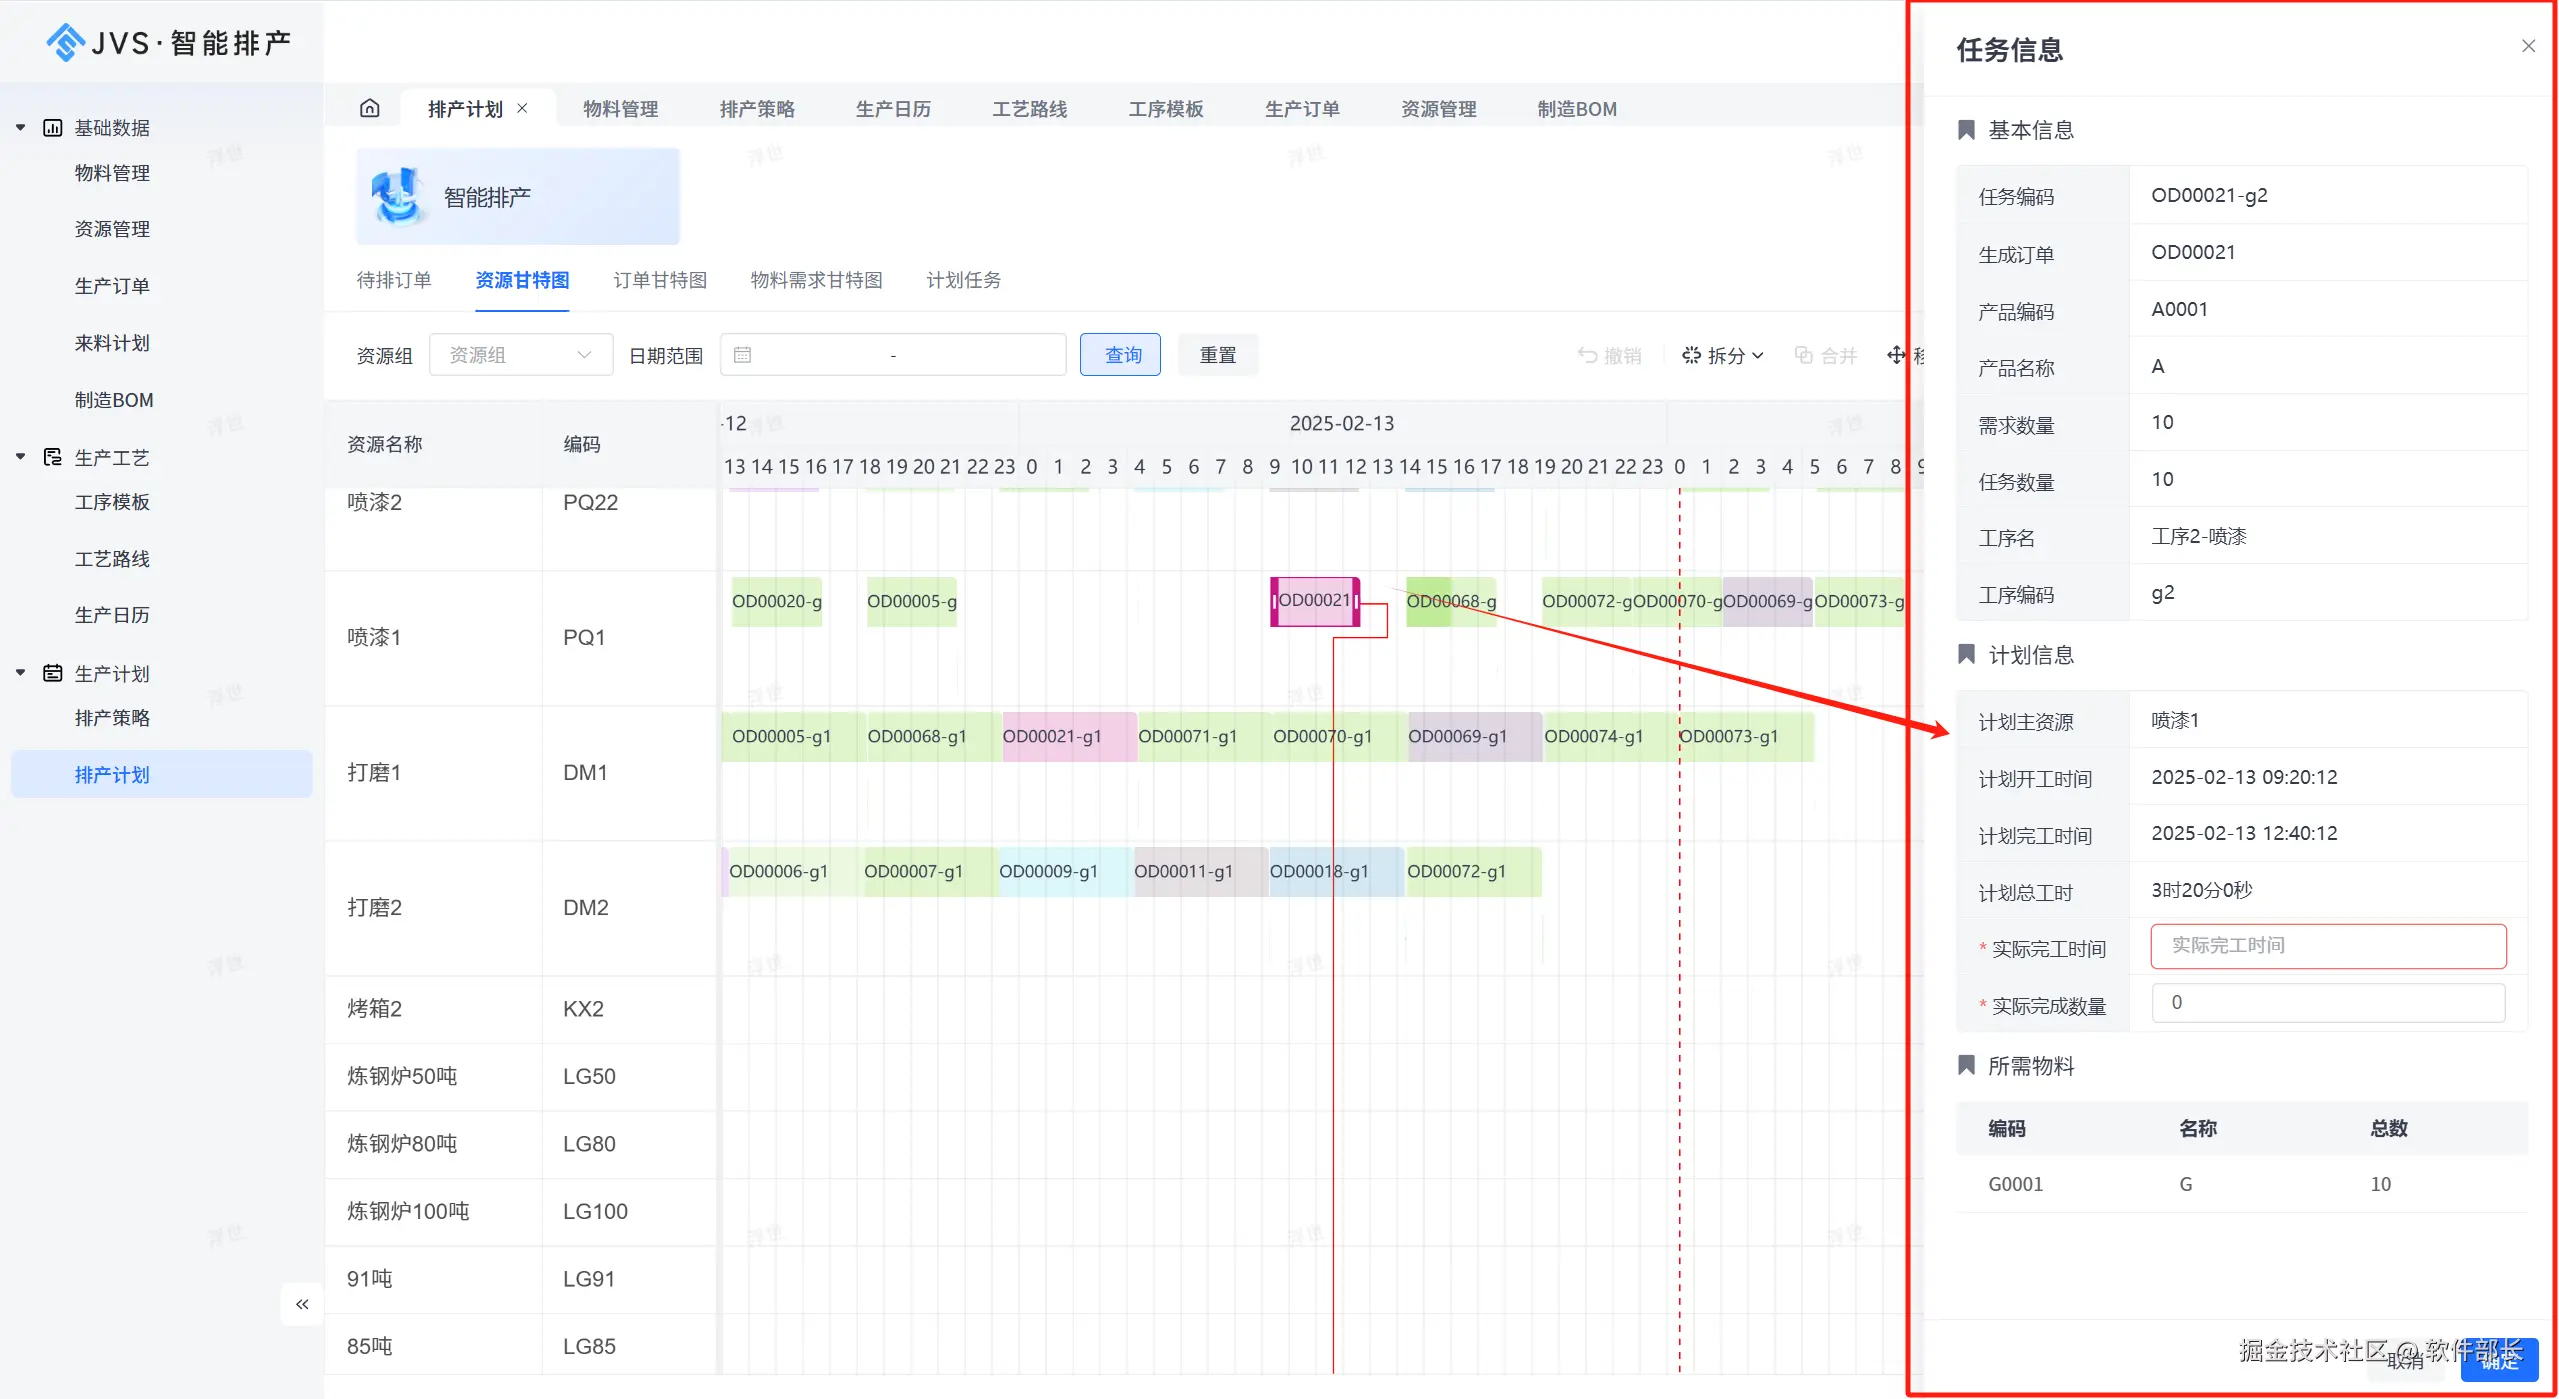This screenshot has height=1399, width=2559.
Task: Click the 实际完工时间 input field
Action: (2327, 946)
